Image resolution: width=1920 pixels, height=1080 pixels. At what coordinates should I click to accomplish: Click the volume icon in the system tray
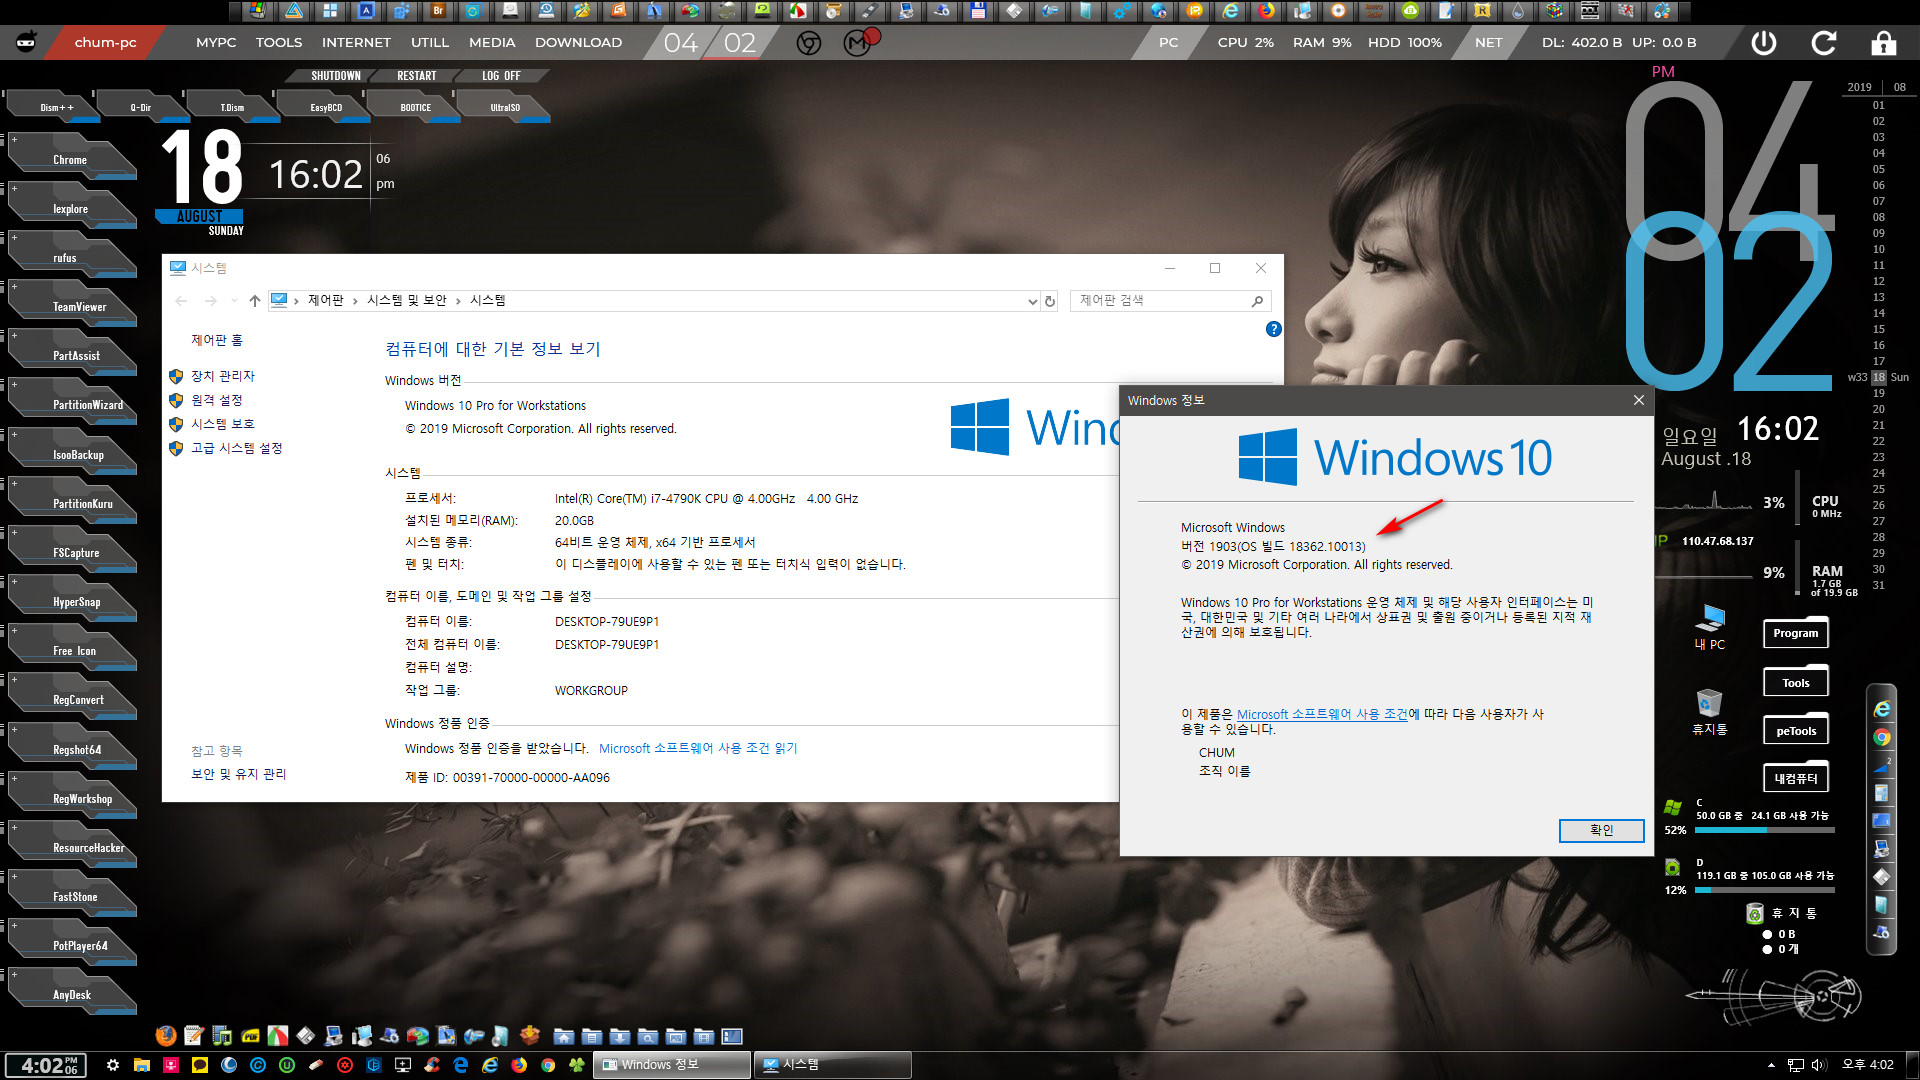pyautogui.click(x=1819, y=1065)
